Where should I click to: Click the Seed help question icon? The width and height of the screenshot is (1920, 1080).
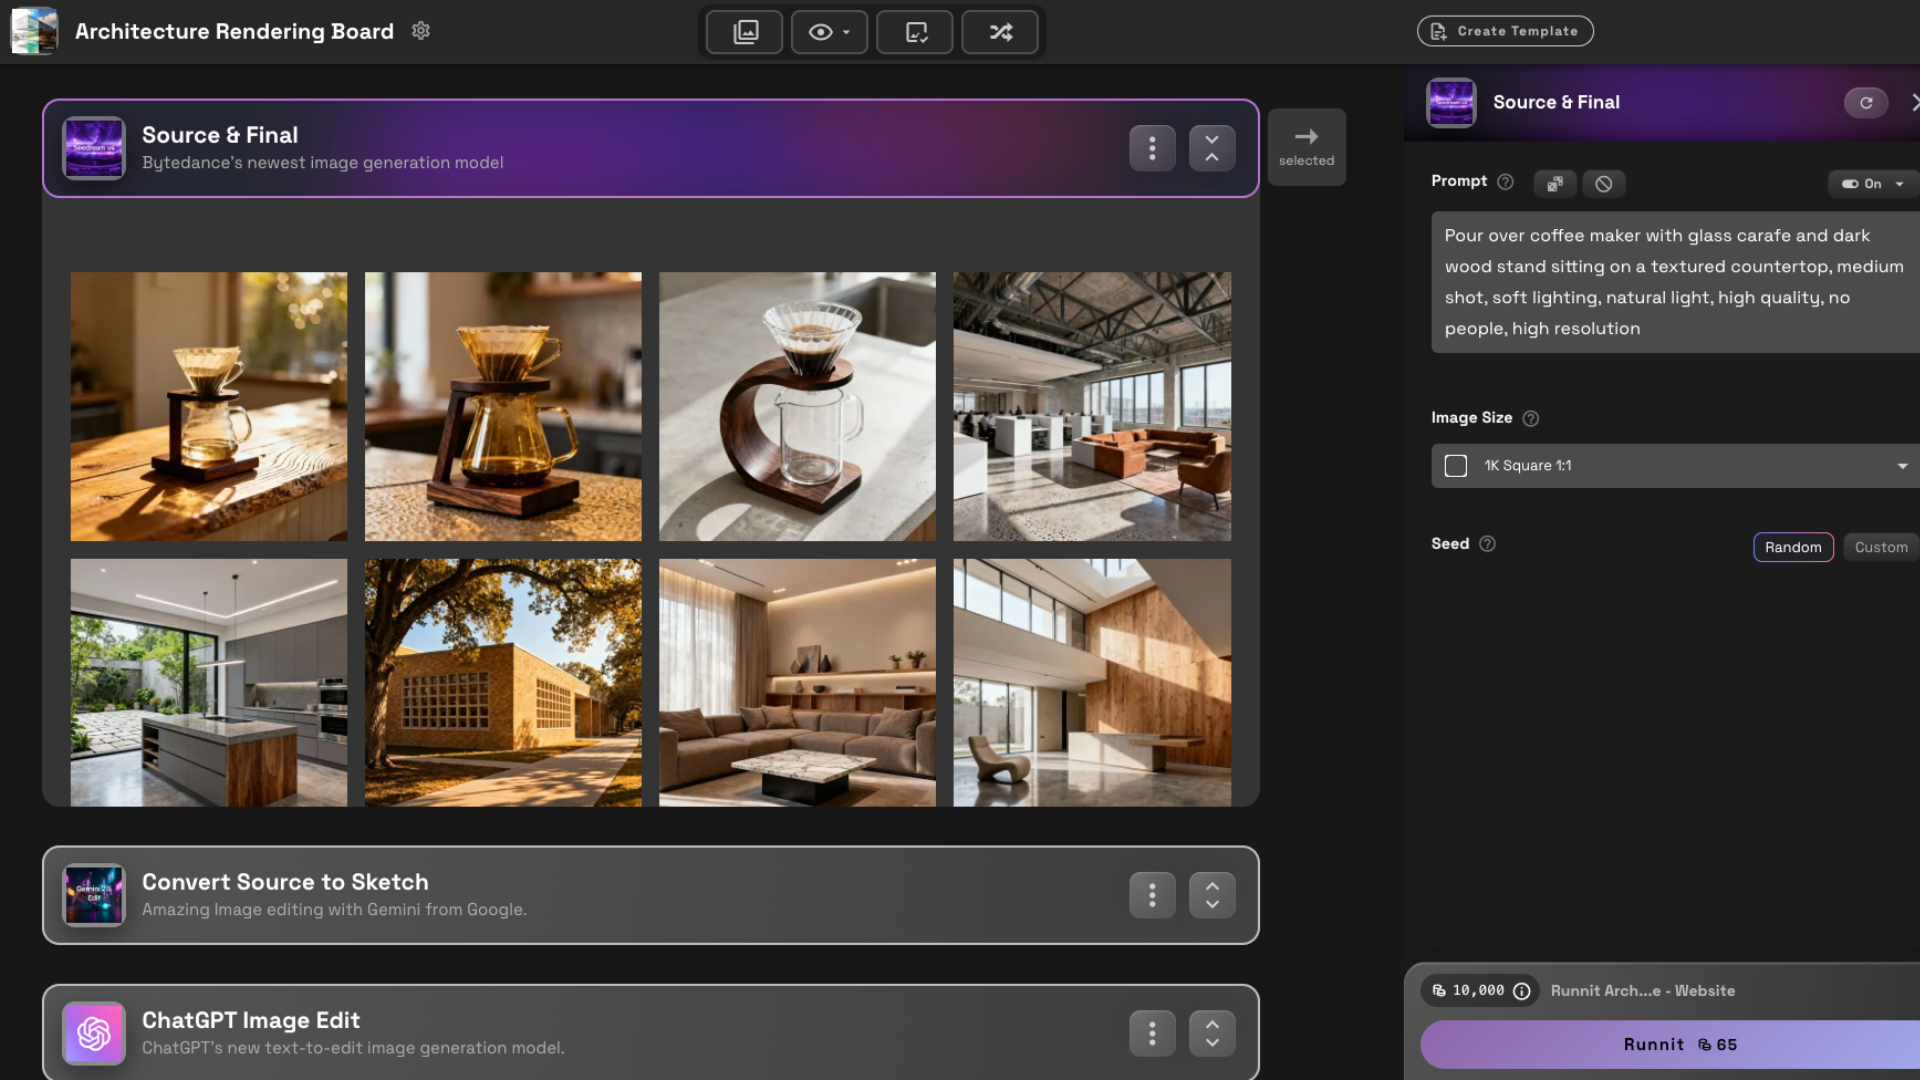point(1487,544)
